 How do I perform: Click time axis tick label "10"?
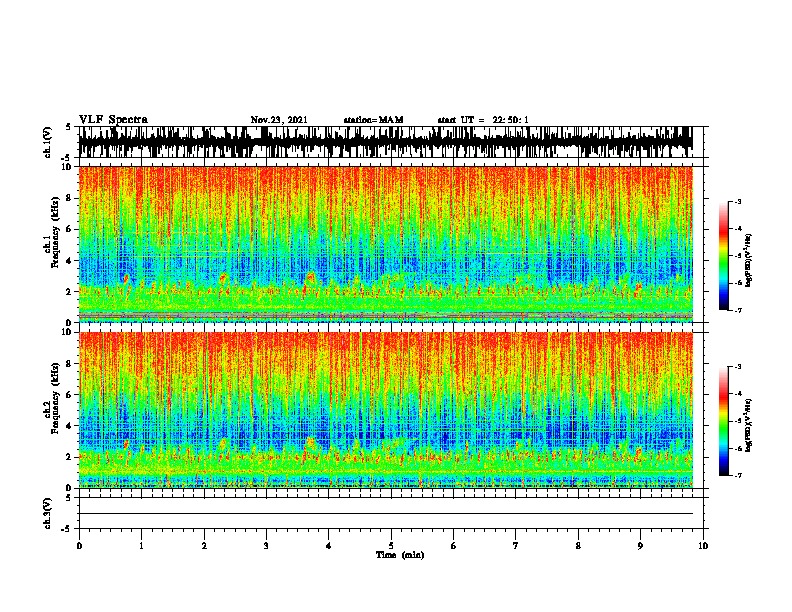[703, 546]
